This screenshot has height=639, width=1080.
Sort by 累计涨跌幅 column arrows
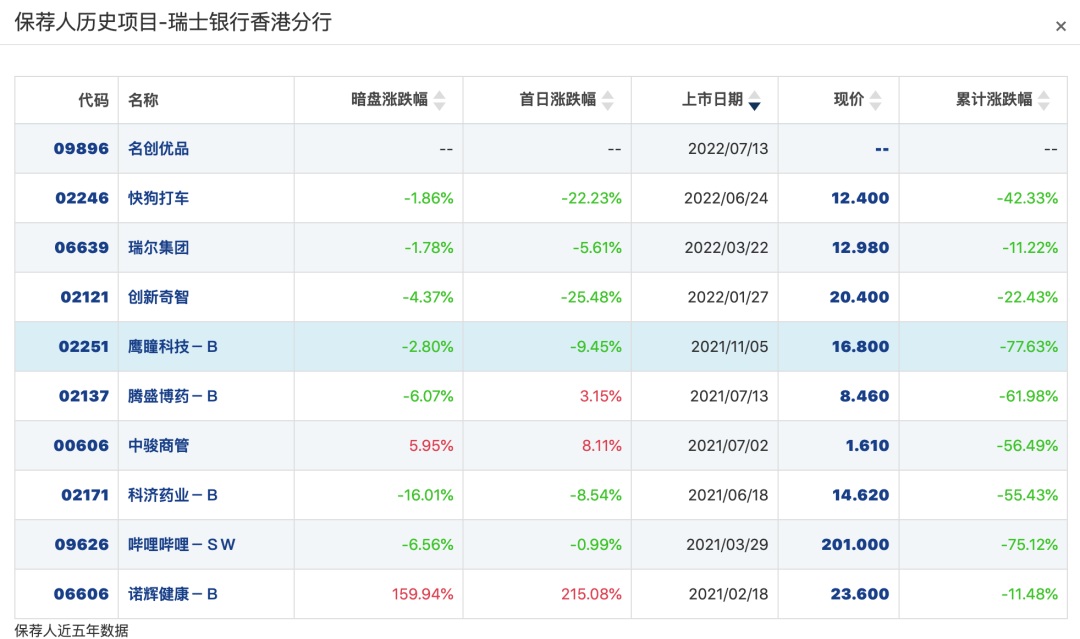point(1043,101)
